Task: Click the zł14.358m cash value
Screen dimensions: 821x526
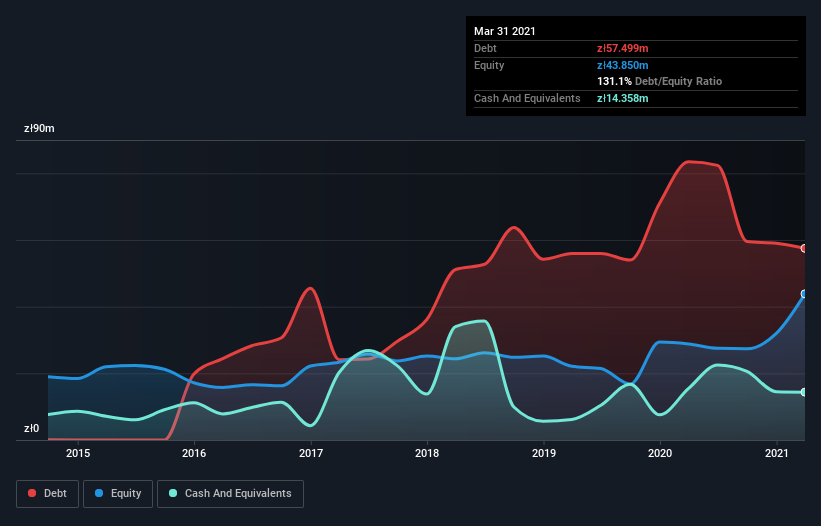Action: [x=623, y=98]
